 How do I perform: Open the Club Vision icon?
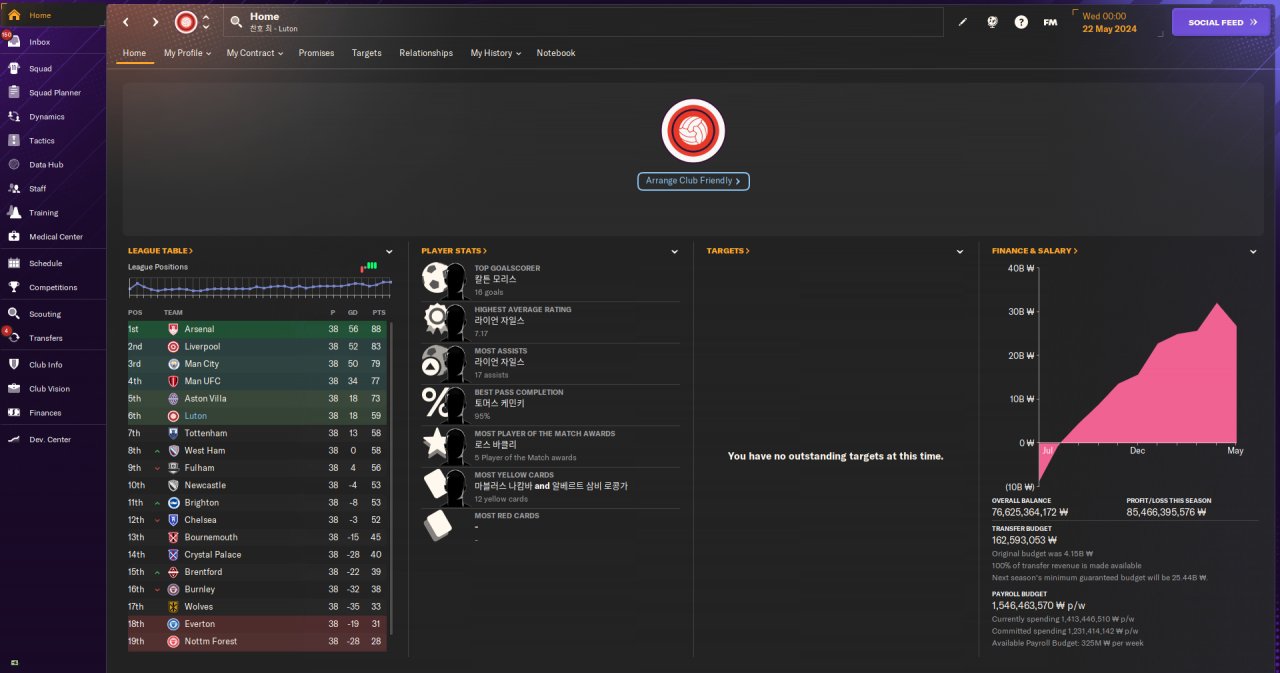[14, 389]
